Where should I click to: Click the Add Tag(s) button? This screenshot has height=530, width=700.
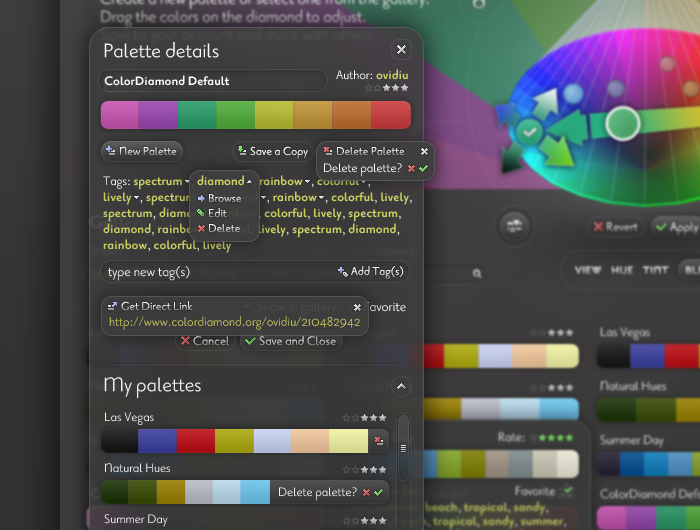point(371,271)
